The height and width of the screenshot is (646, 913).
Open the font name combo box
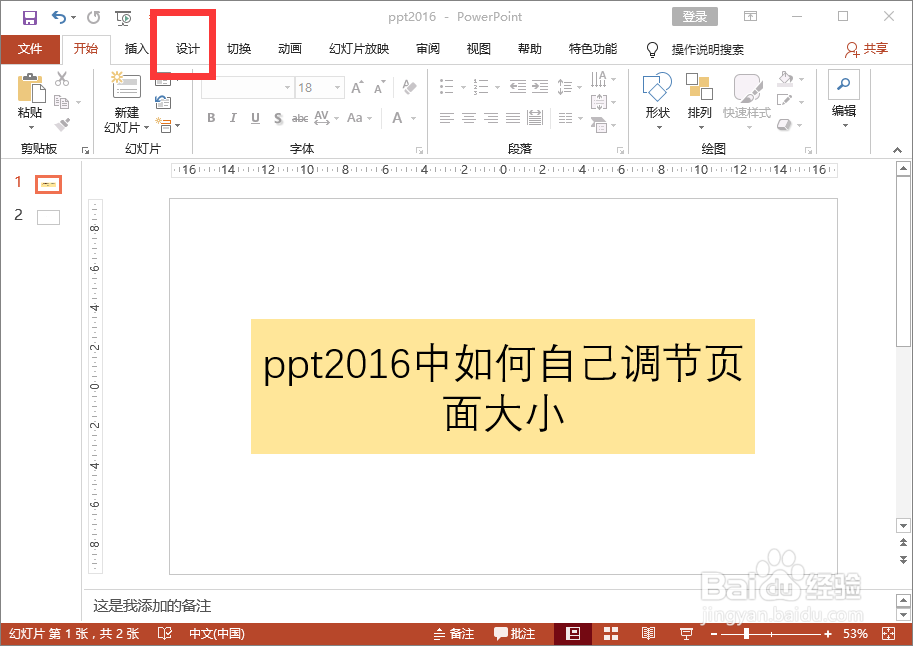click(x=247, y=87)
